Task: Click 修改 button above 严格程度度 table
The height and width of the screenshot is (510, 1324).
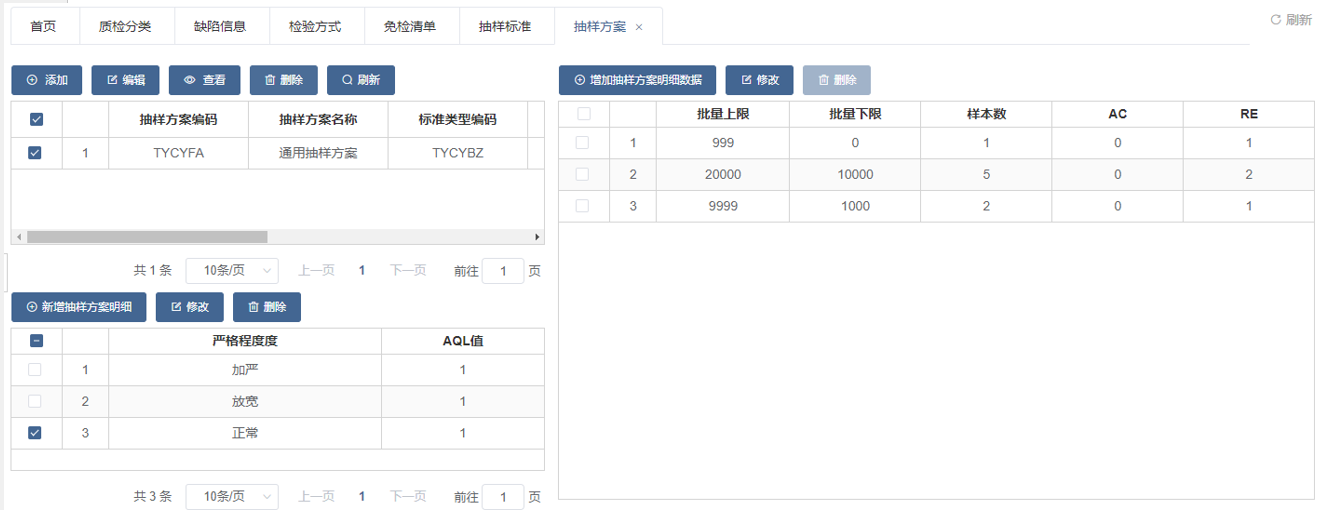Action: coord(189,307)
